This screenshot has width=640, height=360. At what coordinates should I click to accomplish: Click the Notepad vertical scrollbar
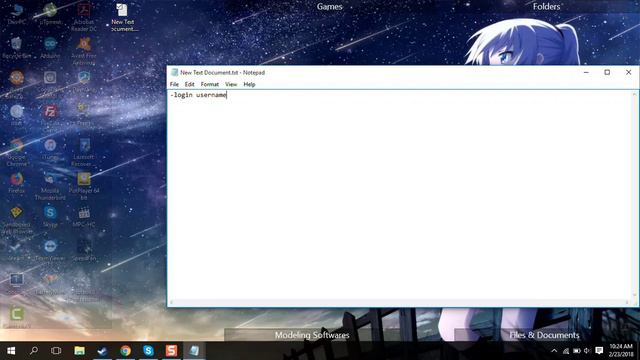click(x=634, y=195)
